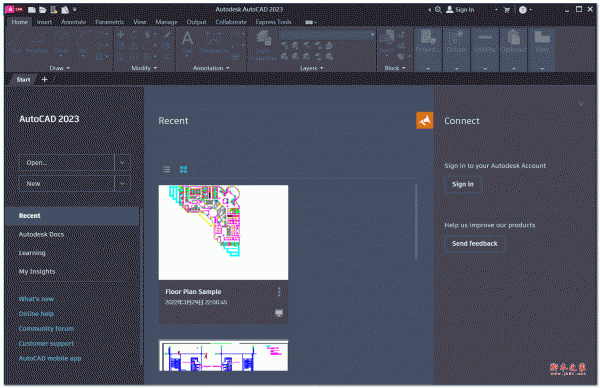
Task: Select the Express Tools ribbon tab
Action: (x=273, y=22)
